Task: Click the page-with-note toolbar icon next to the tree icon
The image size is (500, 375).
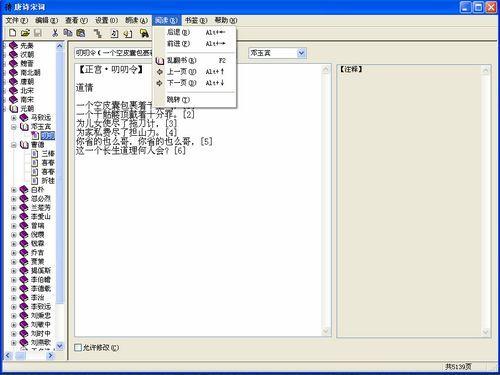Action: tap(114, 33)
